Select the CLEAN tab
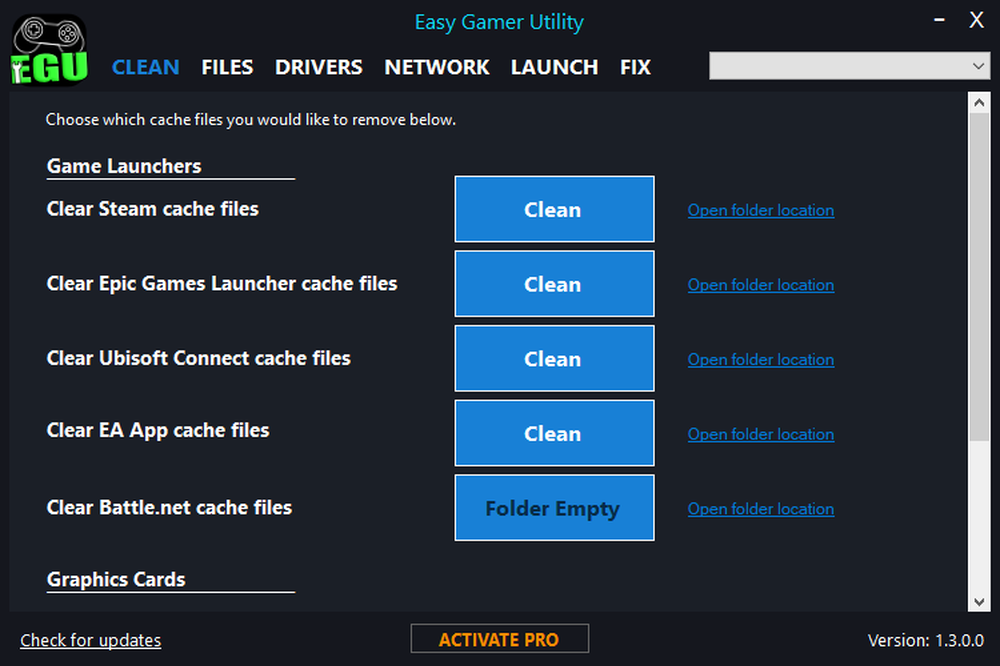 tap(145, 67)
